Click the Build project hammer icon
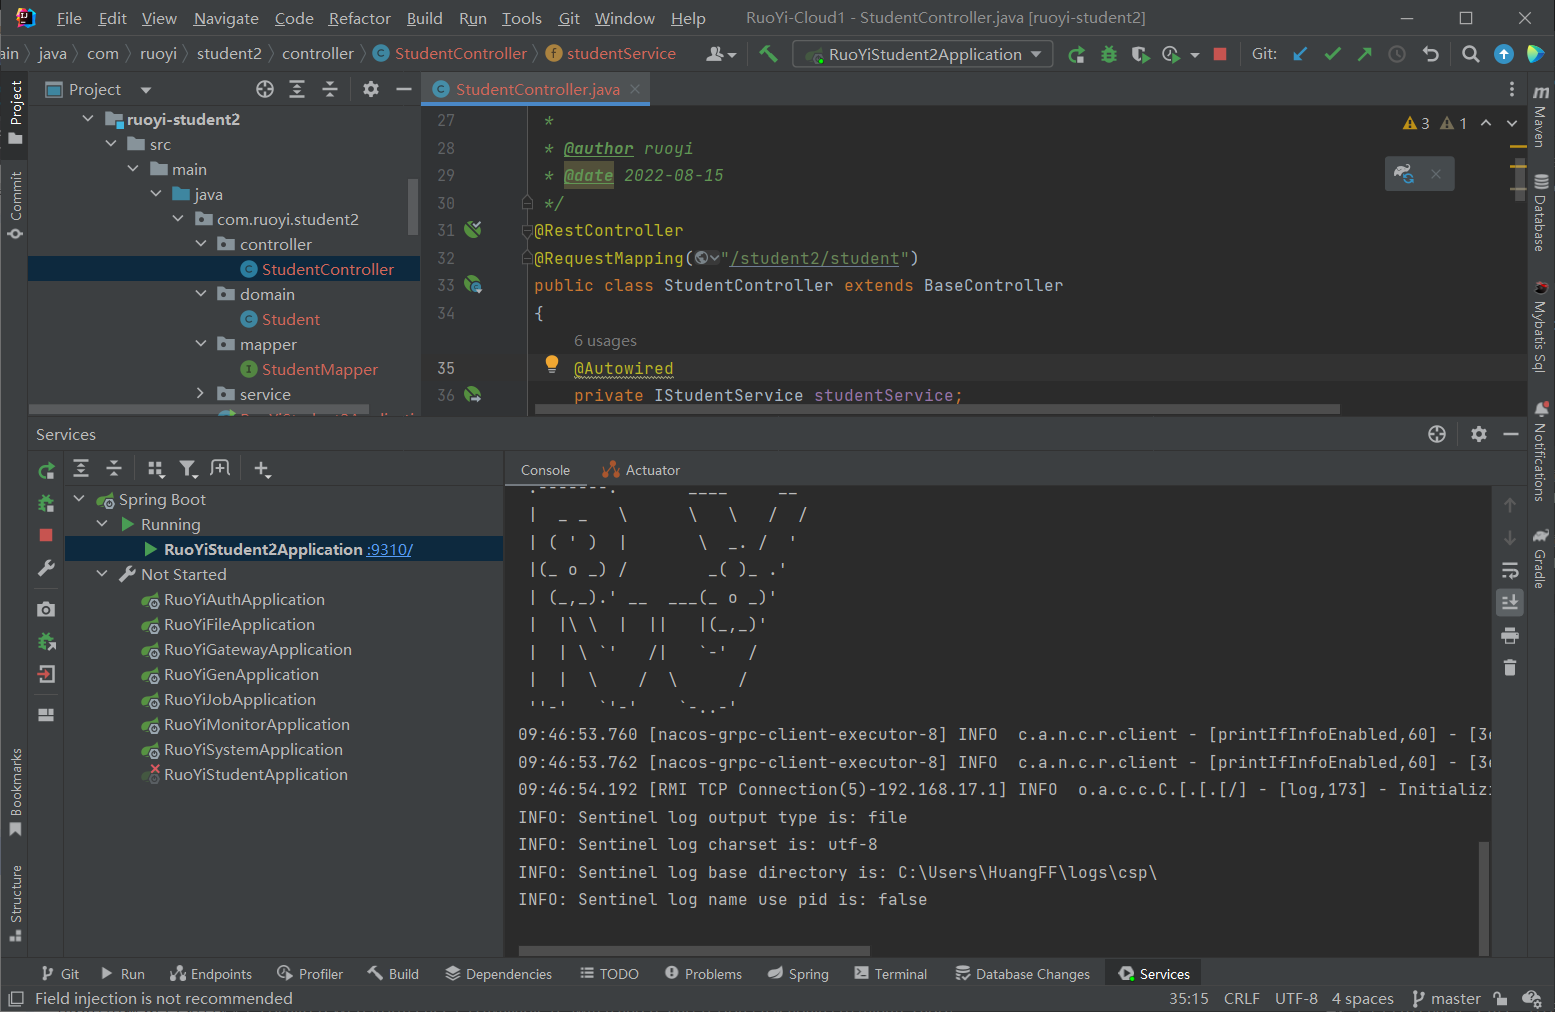This screenshot has width=1555, height=1012. pos(768,54)
